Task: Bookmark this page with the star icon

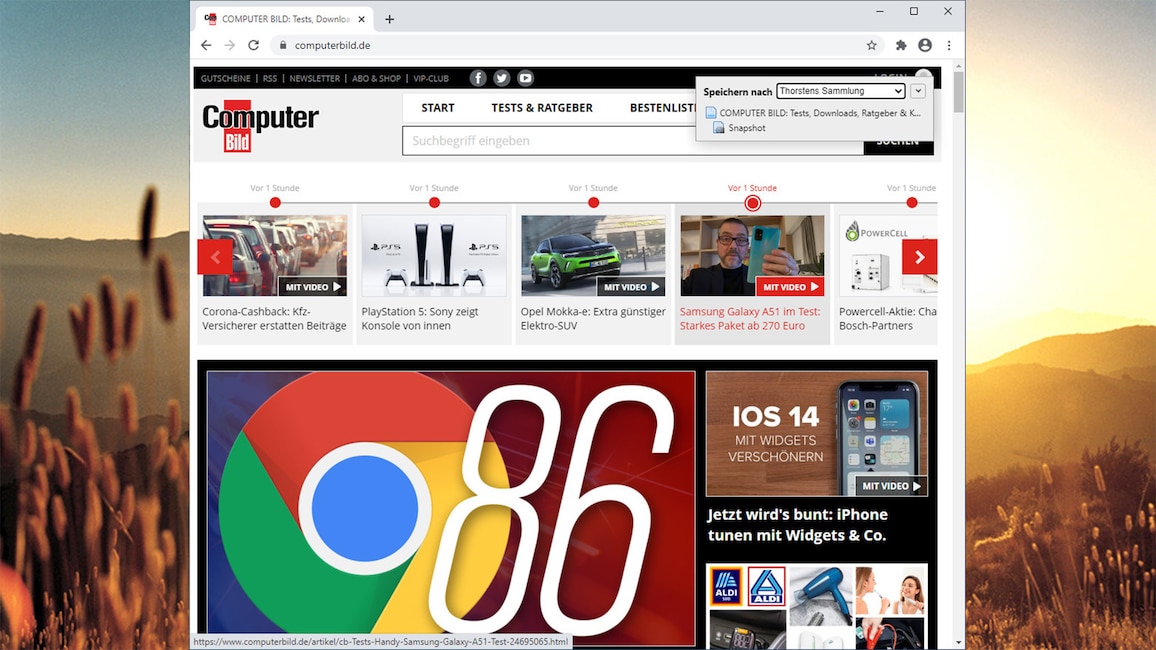Action: (x=871, y=45)
